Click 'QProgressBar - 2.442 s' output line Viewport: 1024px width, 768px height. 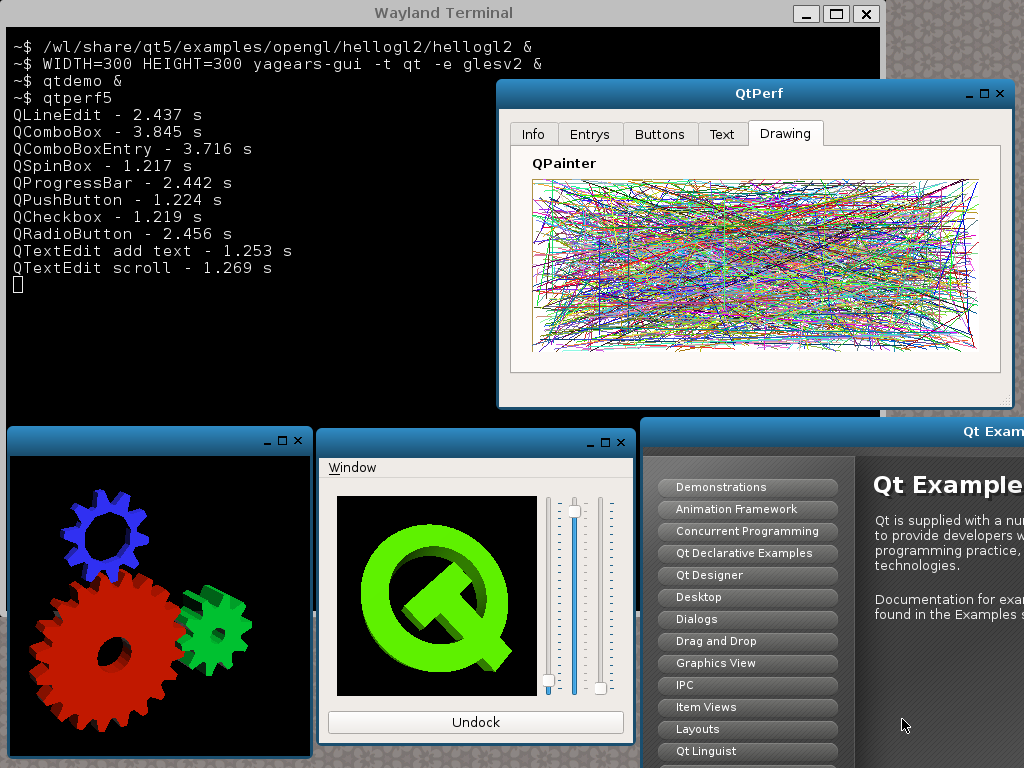click(123, 183)
